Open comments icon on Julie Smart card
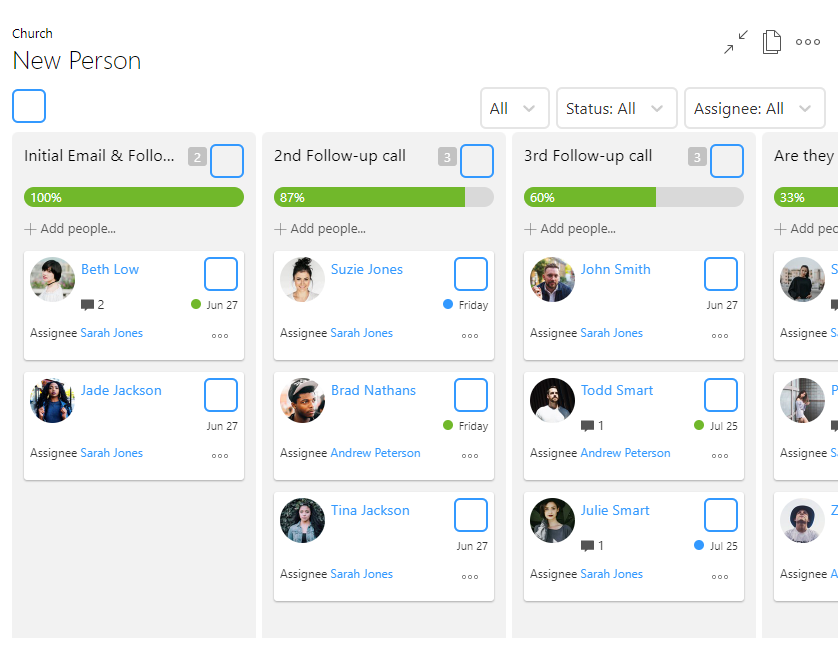 (x=587, y=546)
